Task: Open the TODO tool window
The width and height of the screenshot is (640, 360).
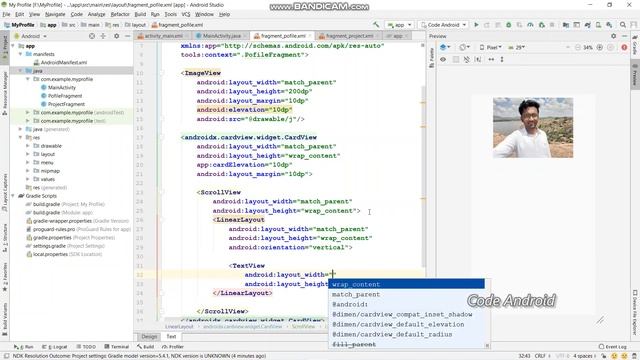Action: coord(86,347)
